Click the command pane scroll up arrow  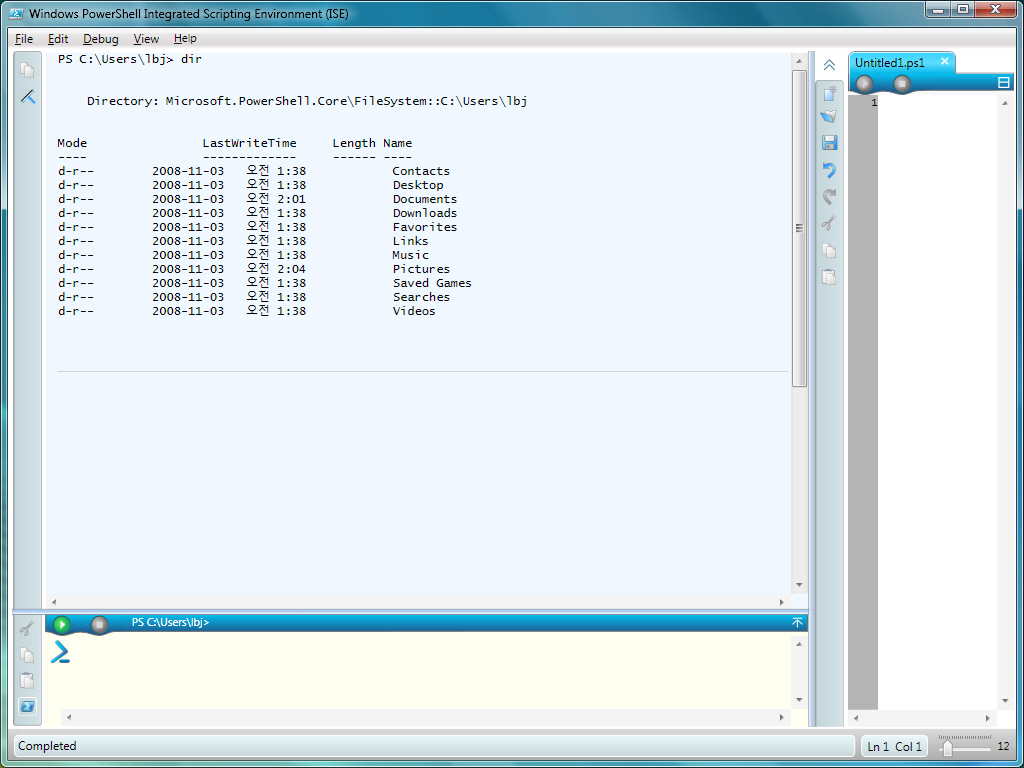click(x=799, y=644)
